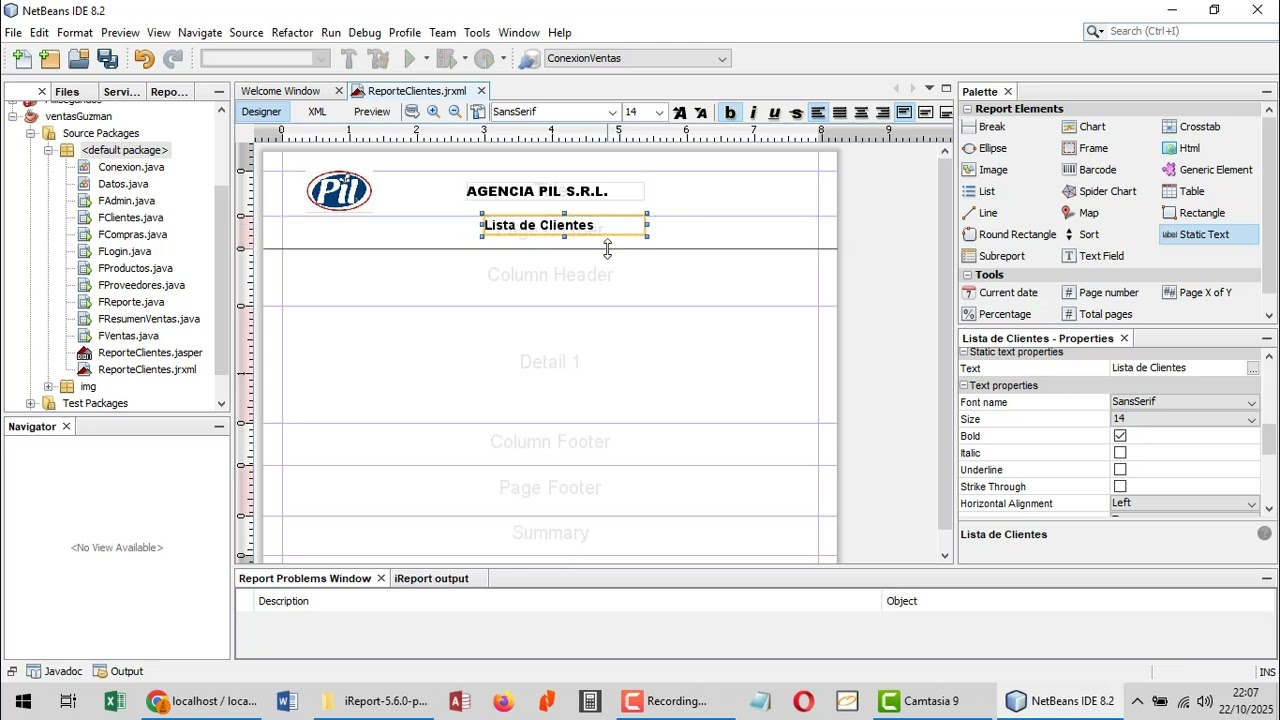
Task: Expand the Test Packages node
Action: click(30, 404)
